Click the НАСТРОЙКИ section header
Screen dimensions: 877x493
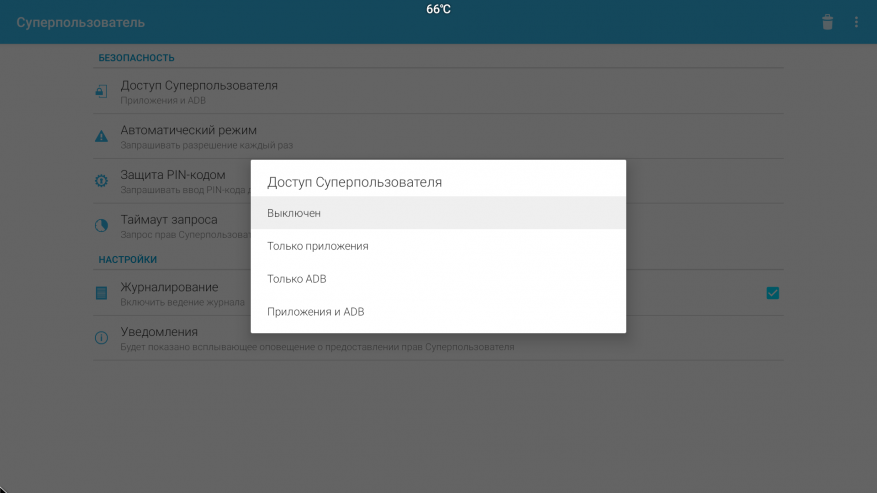click(x=128, y=259)
